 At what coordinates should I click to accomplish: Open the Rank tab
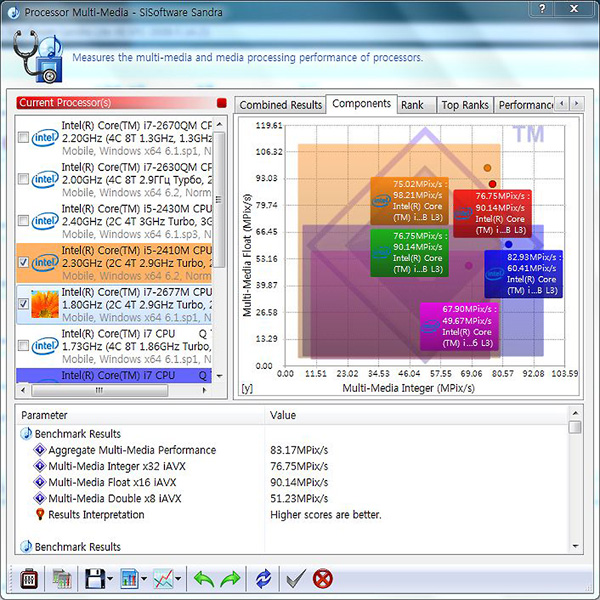tap(416, 105)
